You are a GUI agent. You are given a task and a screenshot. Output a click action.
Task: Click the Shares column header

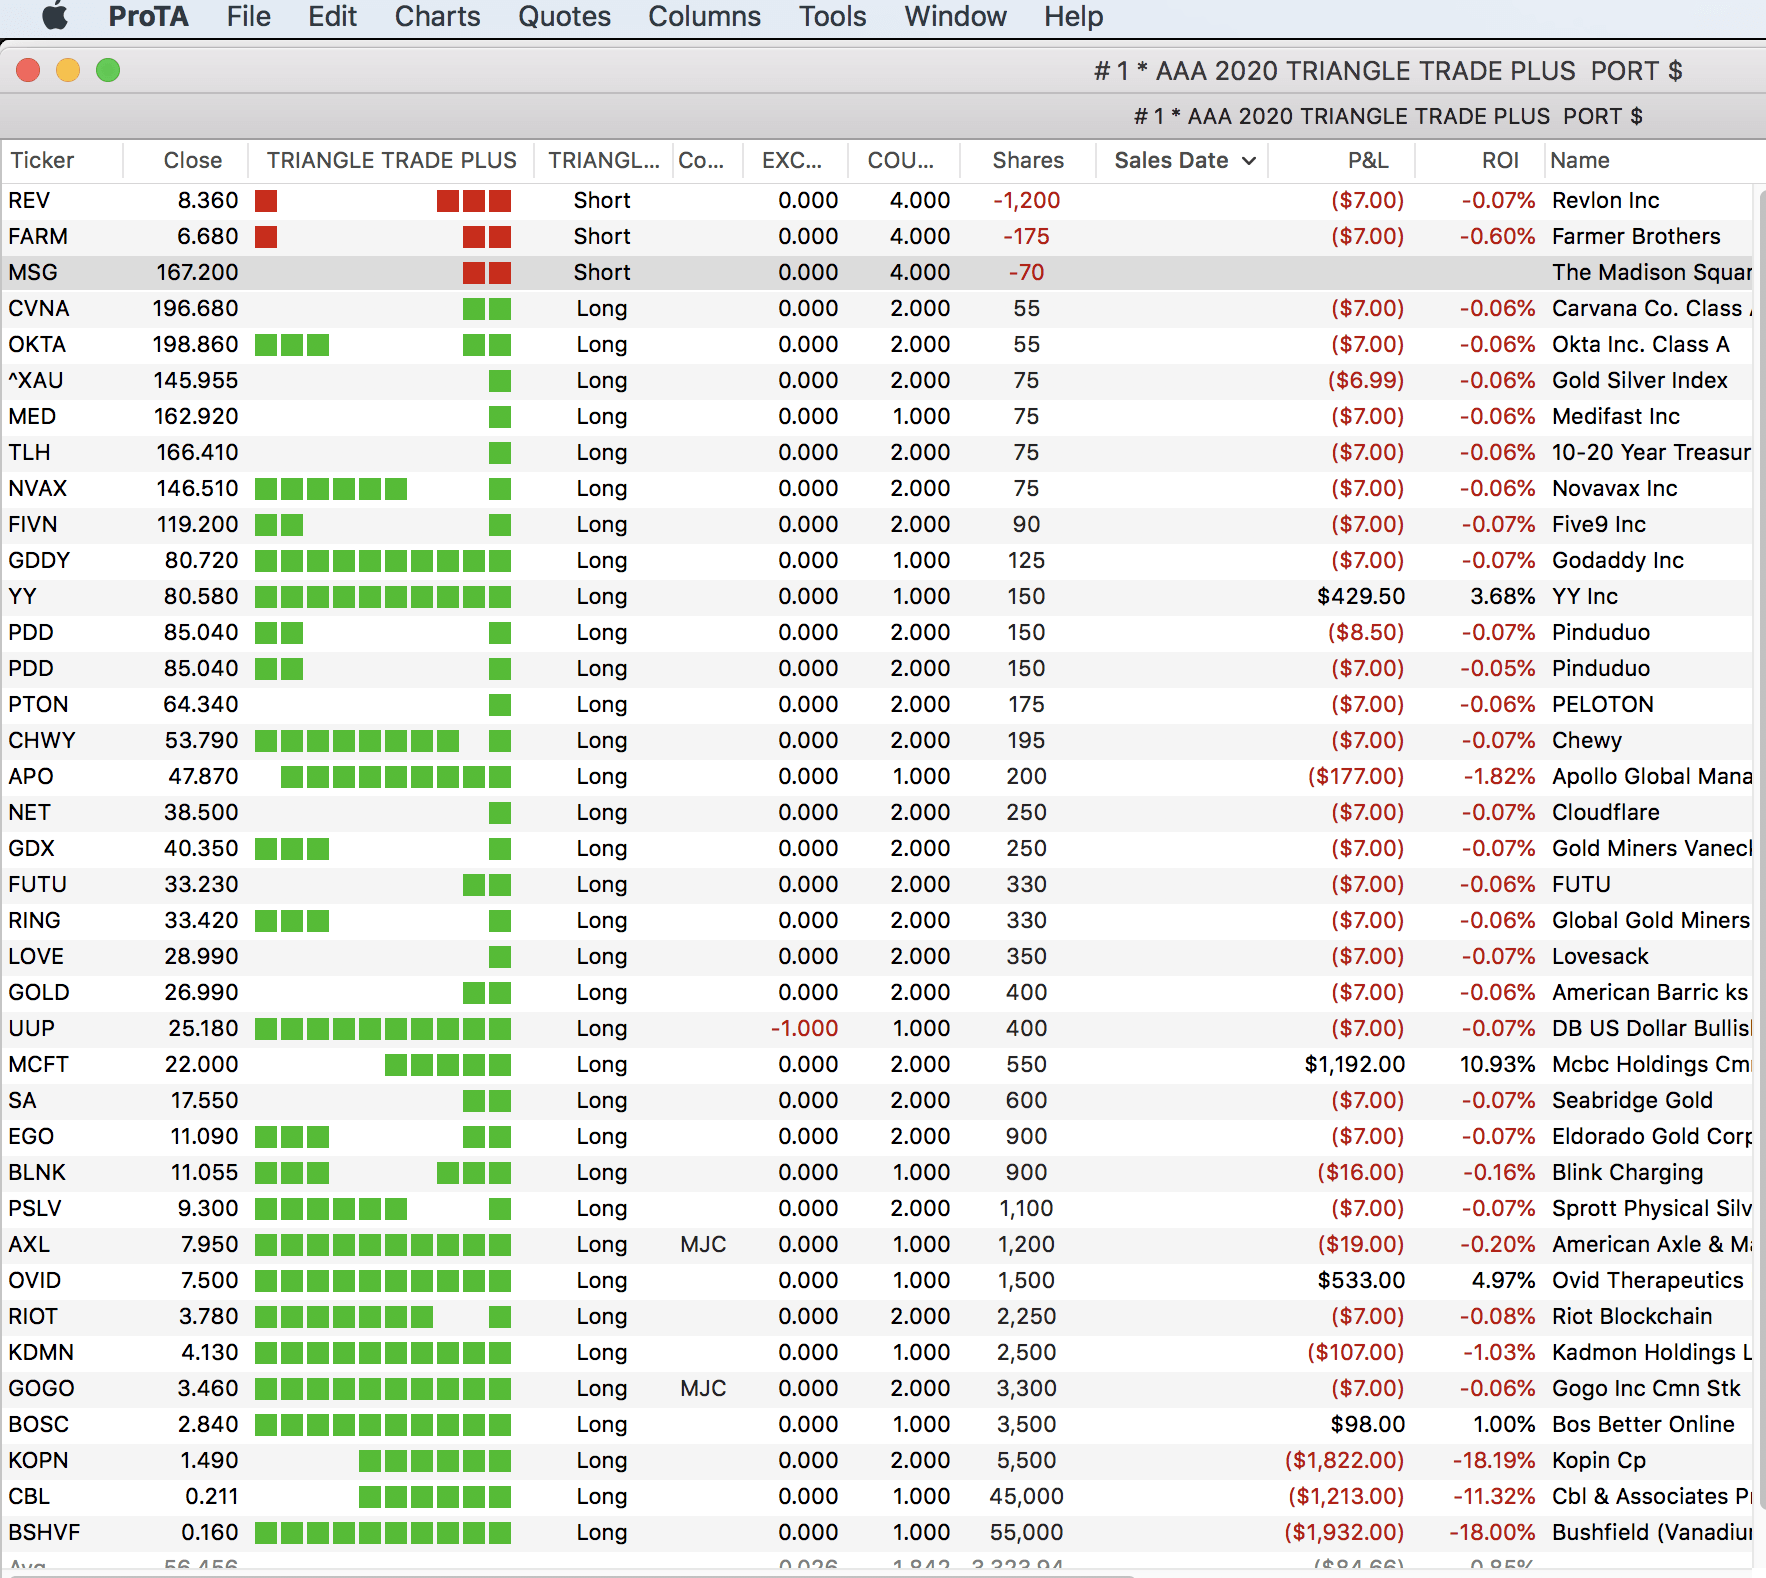1027,160
